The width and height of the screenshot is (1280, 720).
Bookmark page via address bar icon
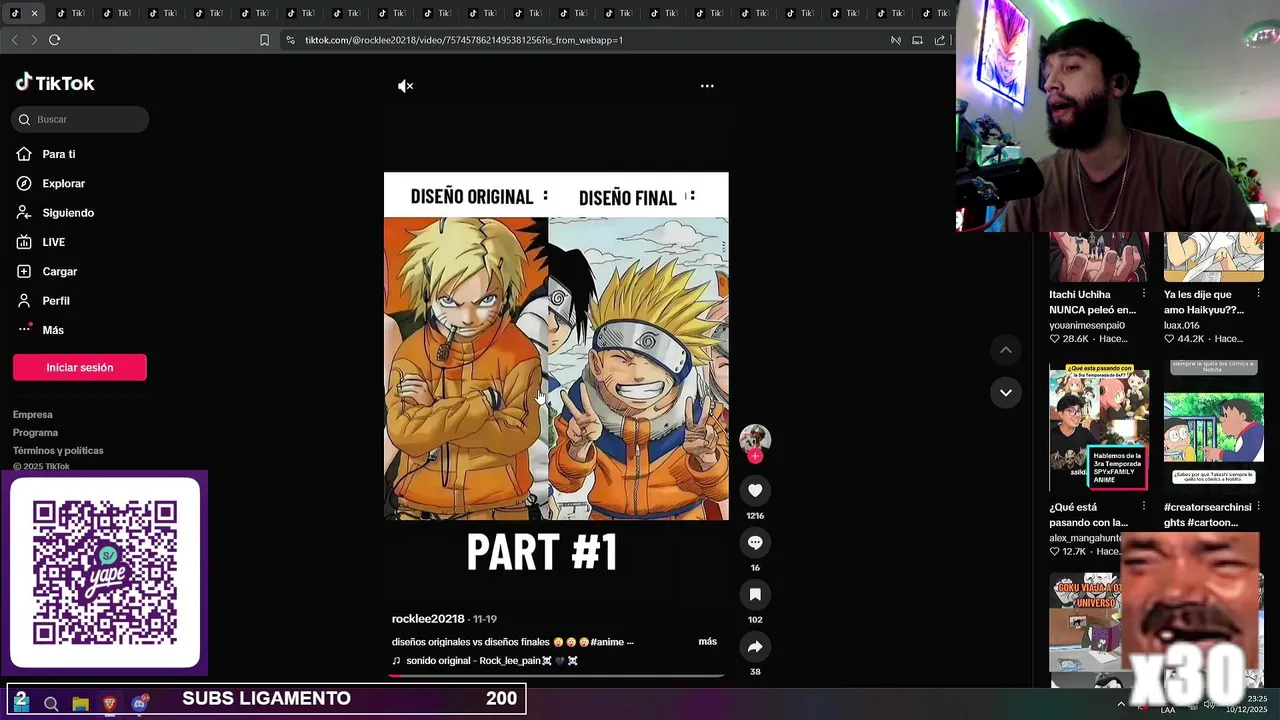264,40
